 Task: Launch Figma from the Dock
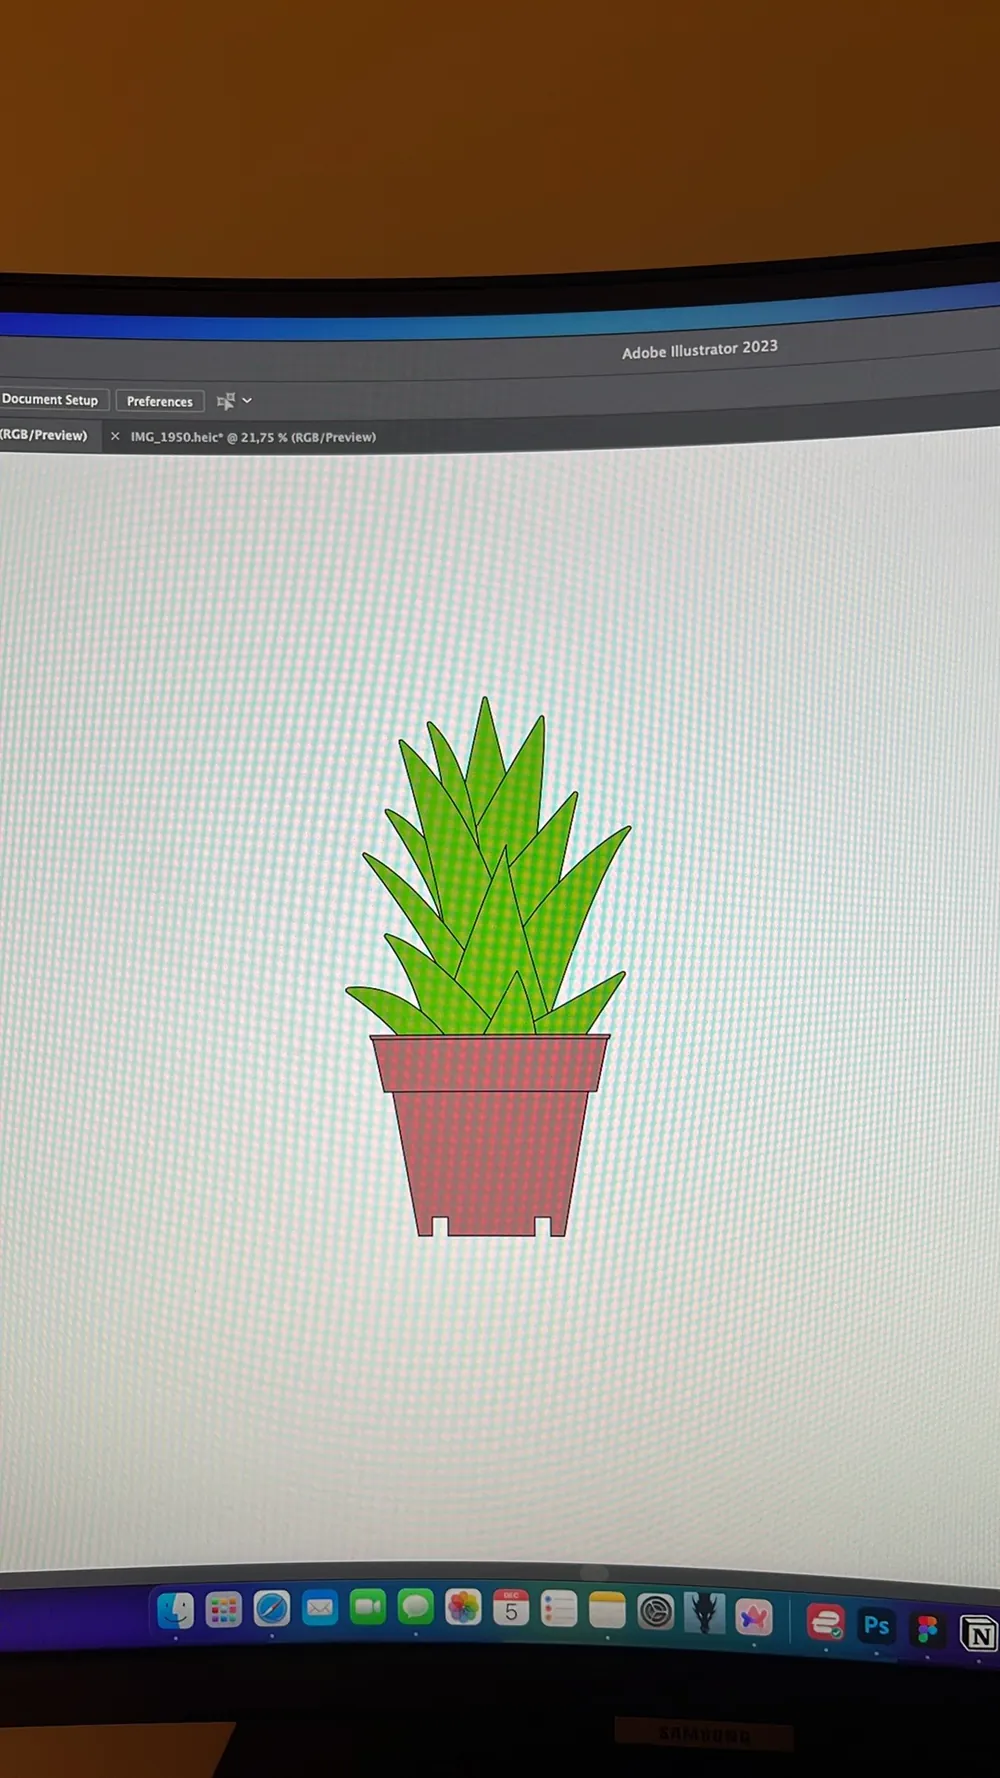coord(928,1630)
